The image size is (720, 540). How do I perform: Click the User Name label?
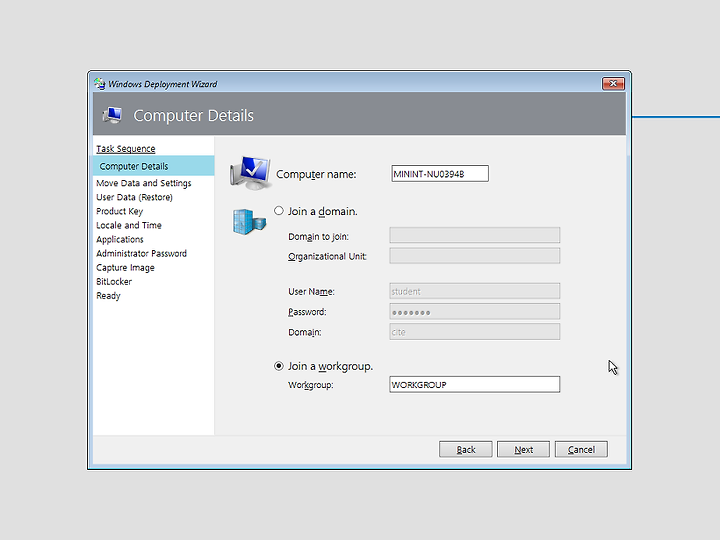click(x=311, y=292)
